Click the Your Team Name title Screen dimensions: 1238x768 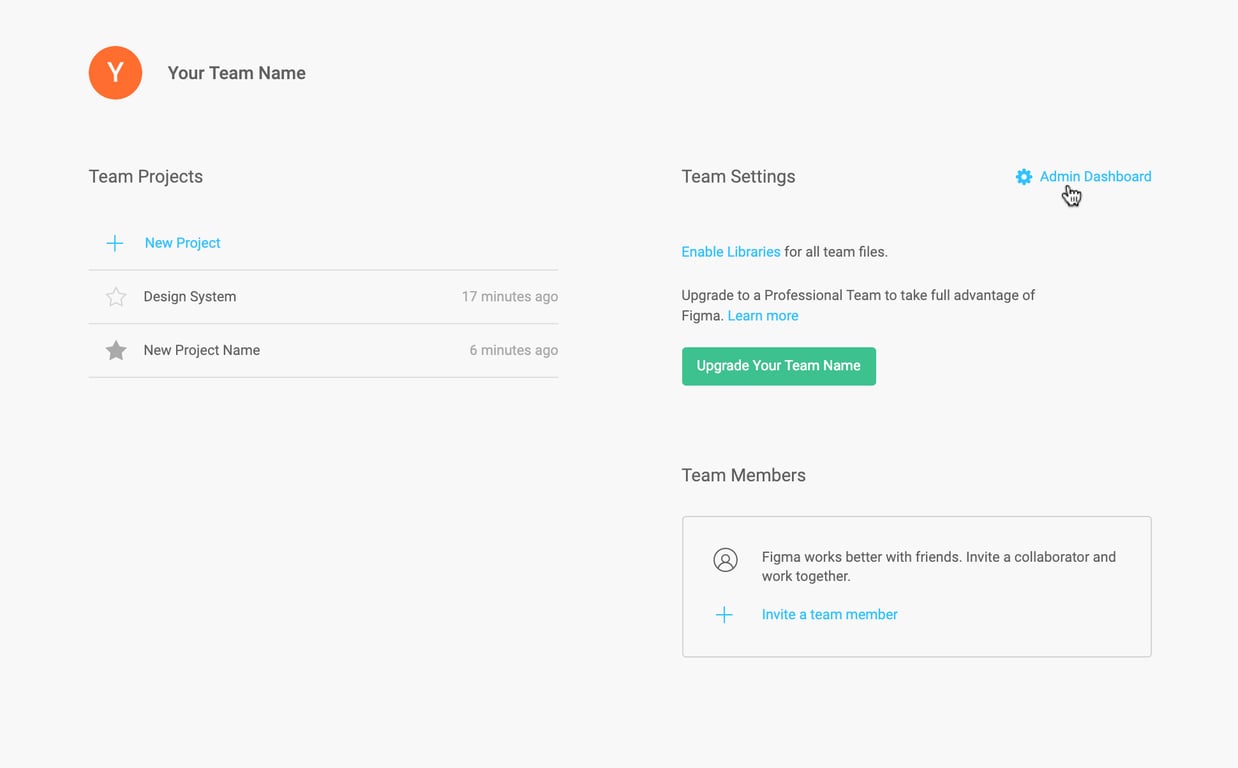point(236,73)
